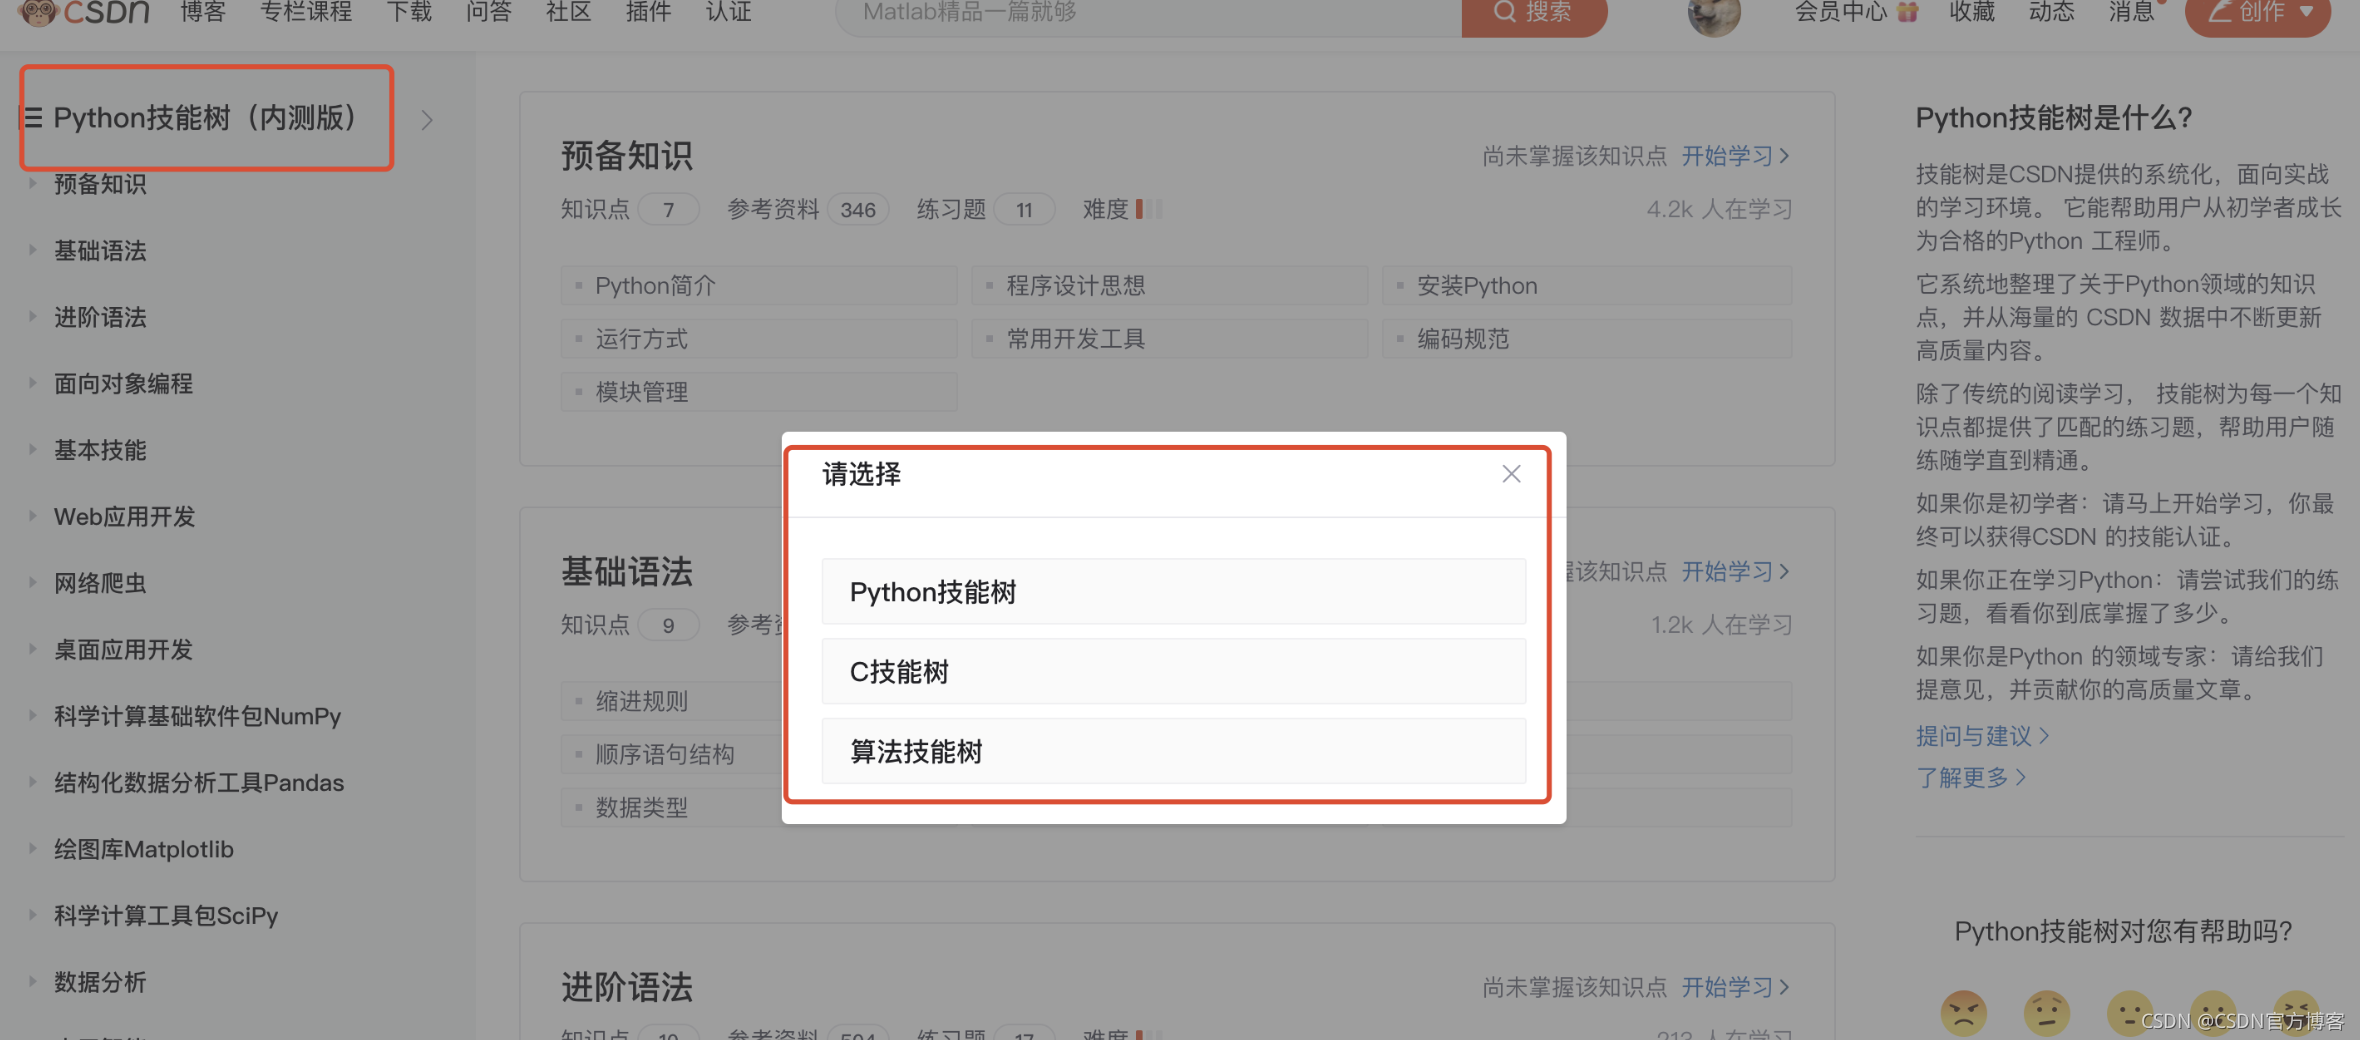Click the orange 搜索 button
2360x1040 pixels.
pos(1534,14)
